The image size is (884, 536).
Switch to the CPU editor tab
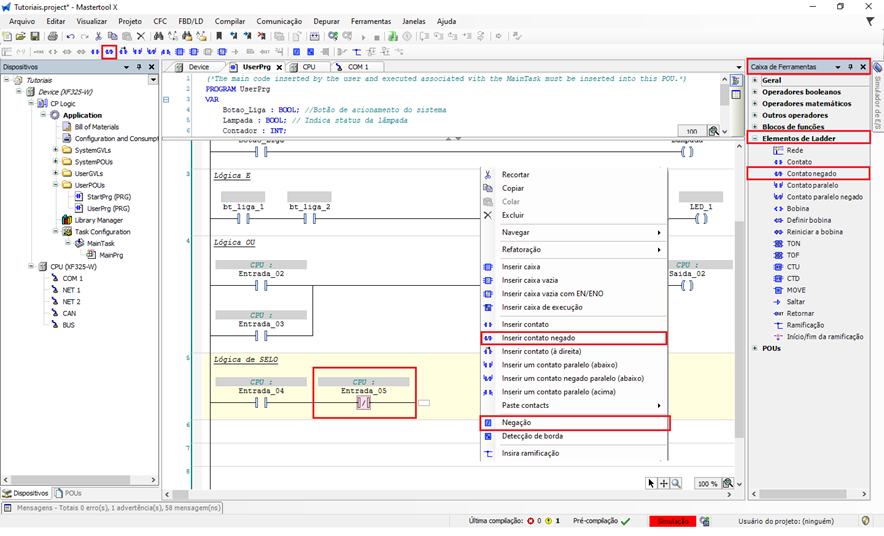pos(309,67)
